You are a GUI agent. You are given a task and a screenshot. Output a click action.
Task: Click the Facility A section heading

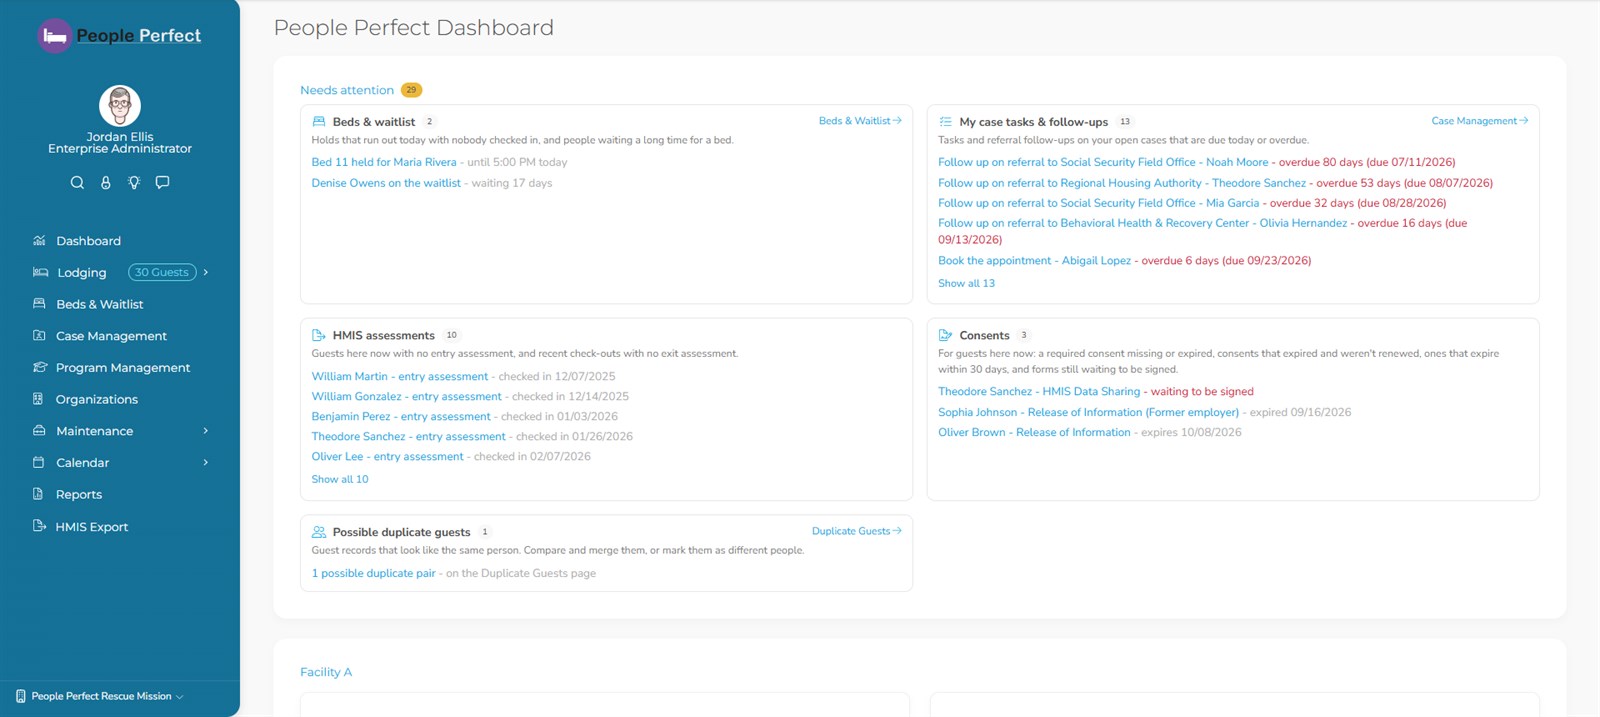coord(326,672)
